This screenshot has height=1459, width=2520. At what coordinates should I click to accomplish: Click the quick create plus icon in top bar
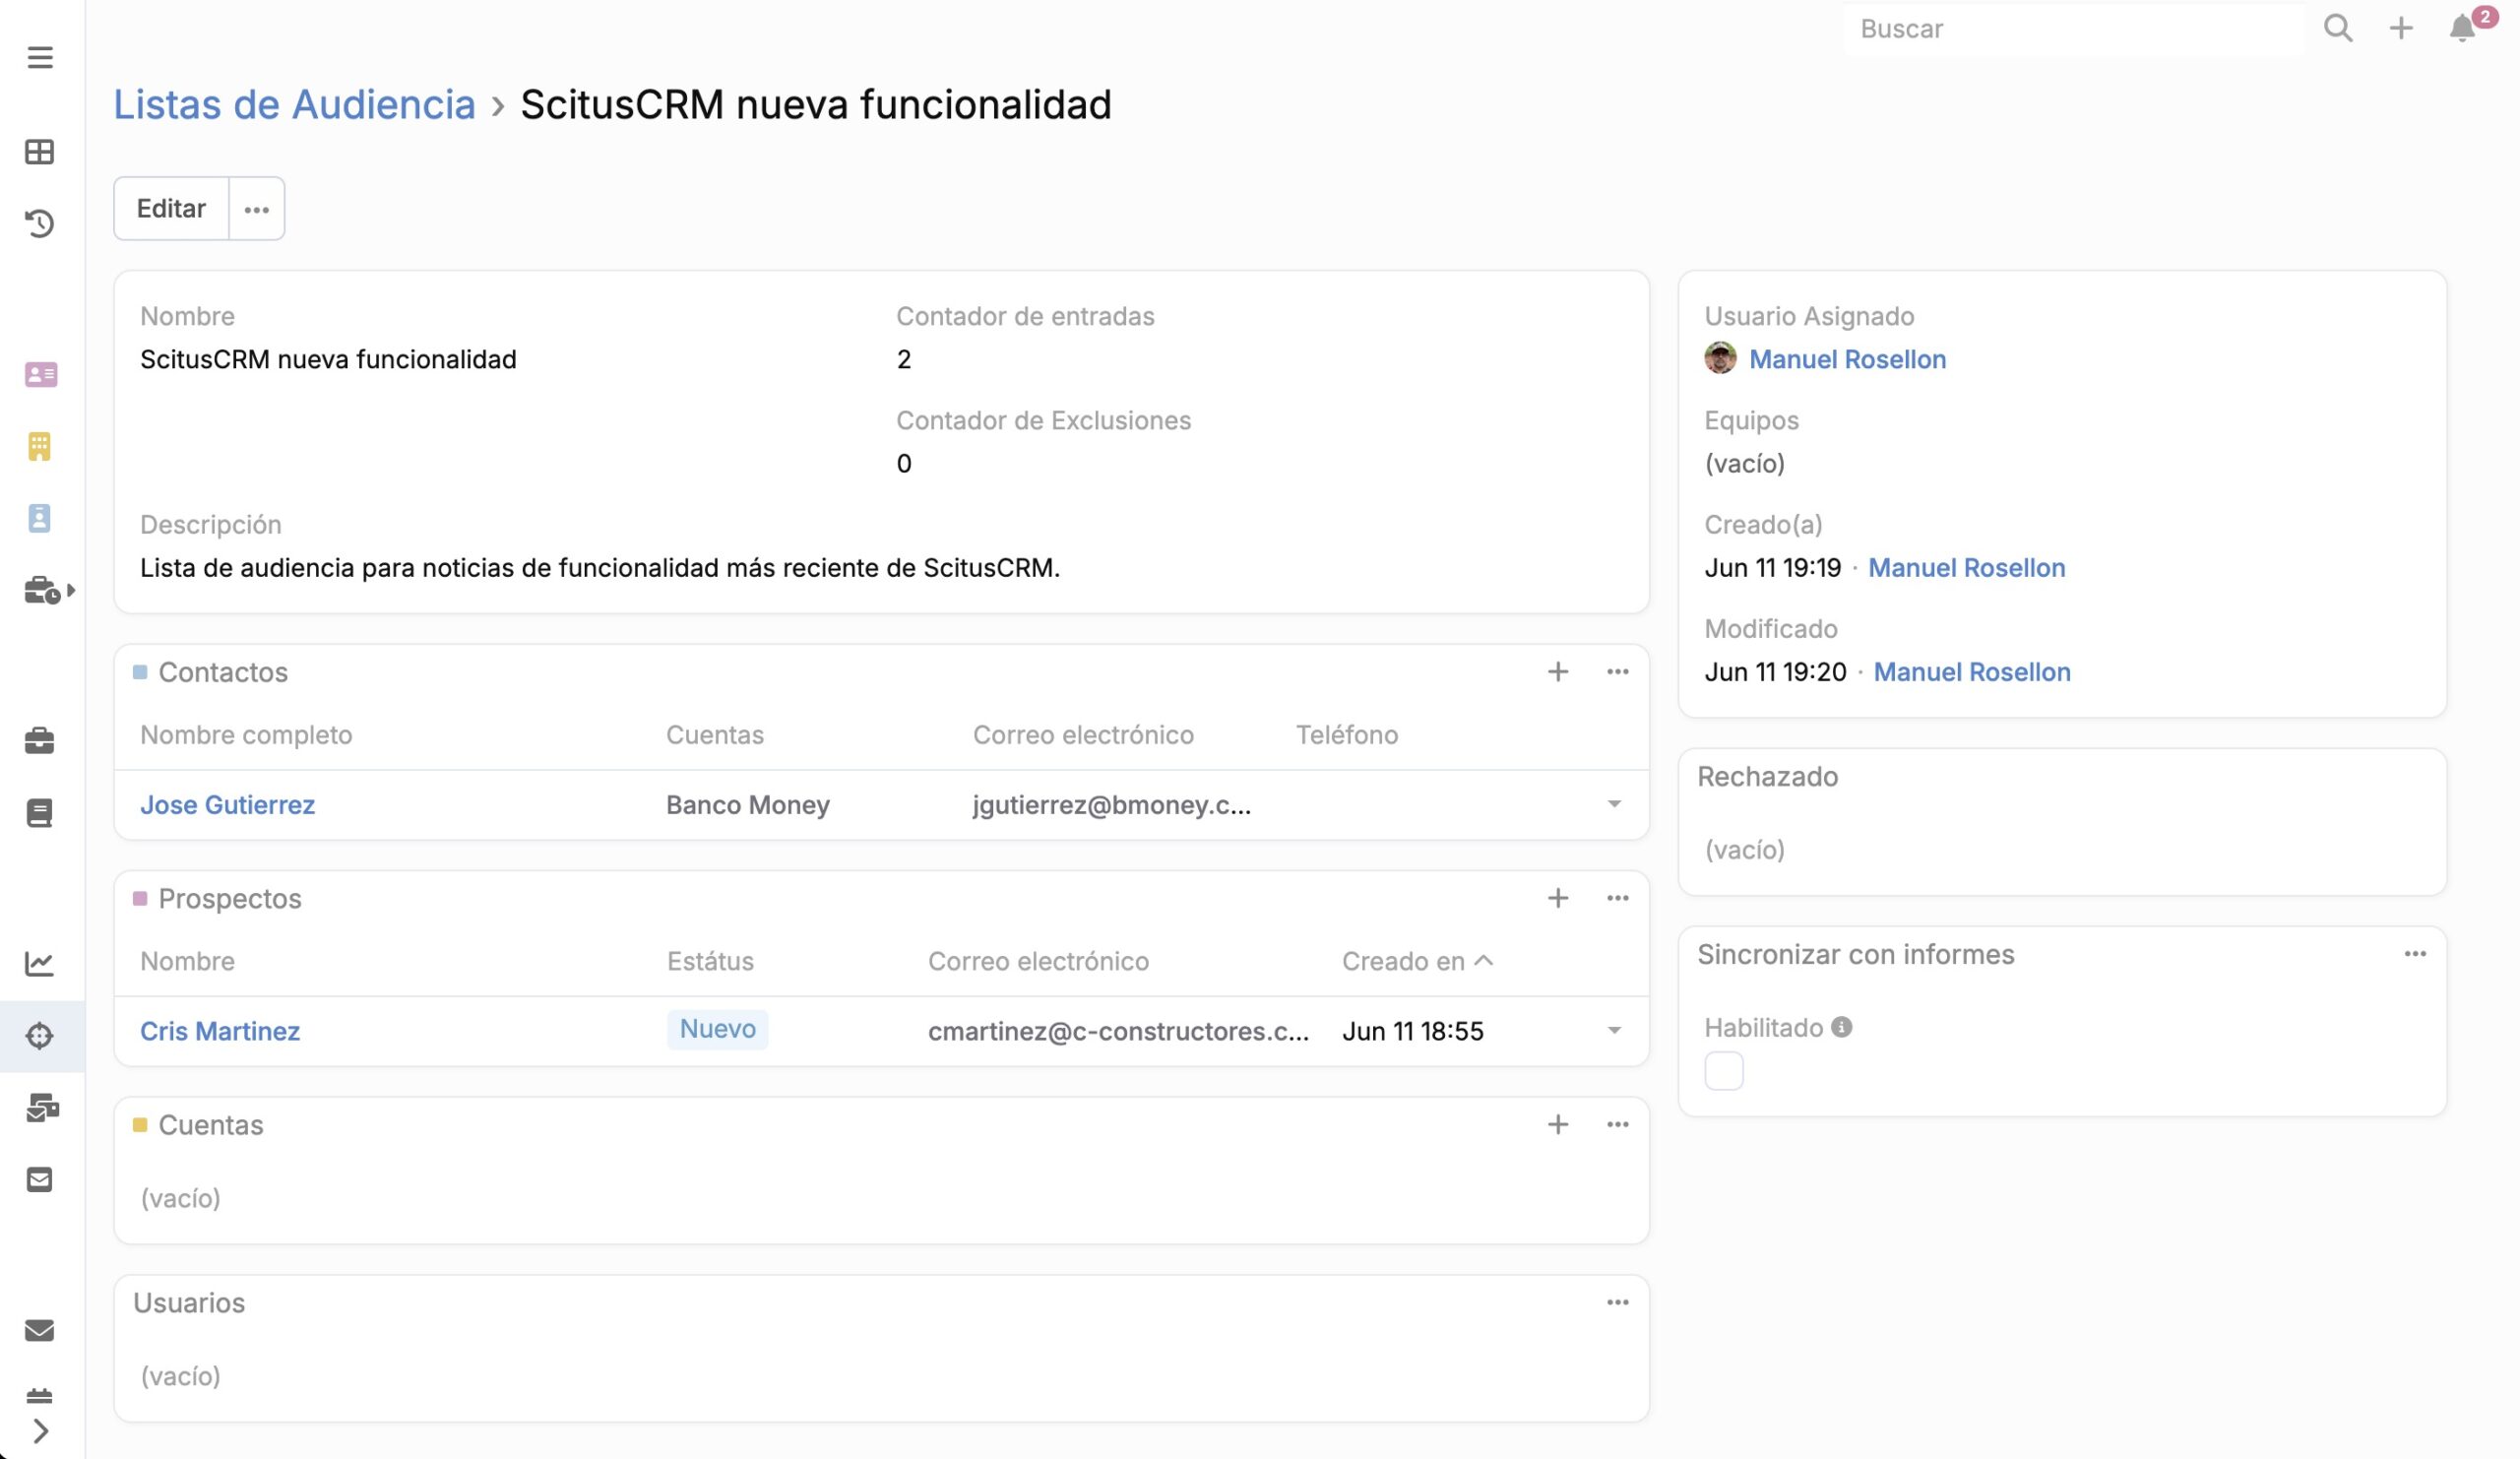2400,28
